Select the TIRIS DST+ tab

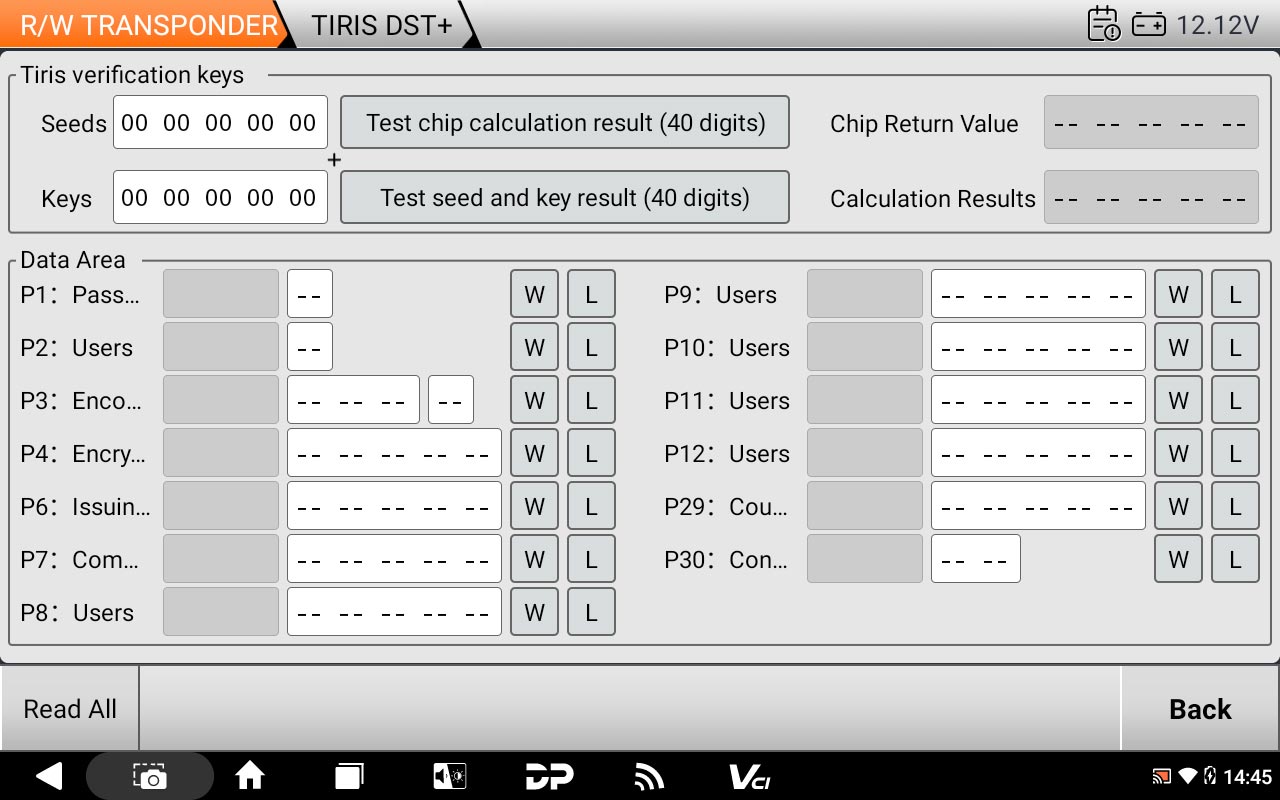click(381, 25)
